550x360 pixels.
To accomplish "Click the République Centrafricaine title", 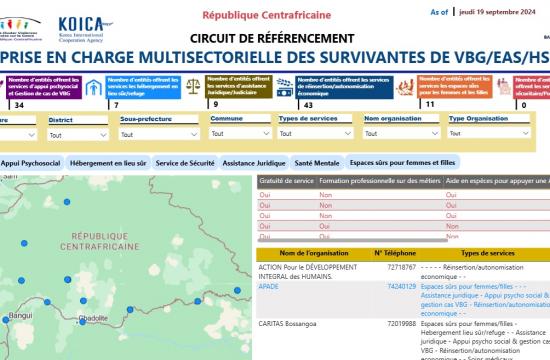I will point(267,15).
